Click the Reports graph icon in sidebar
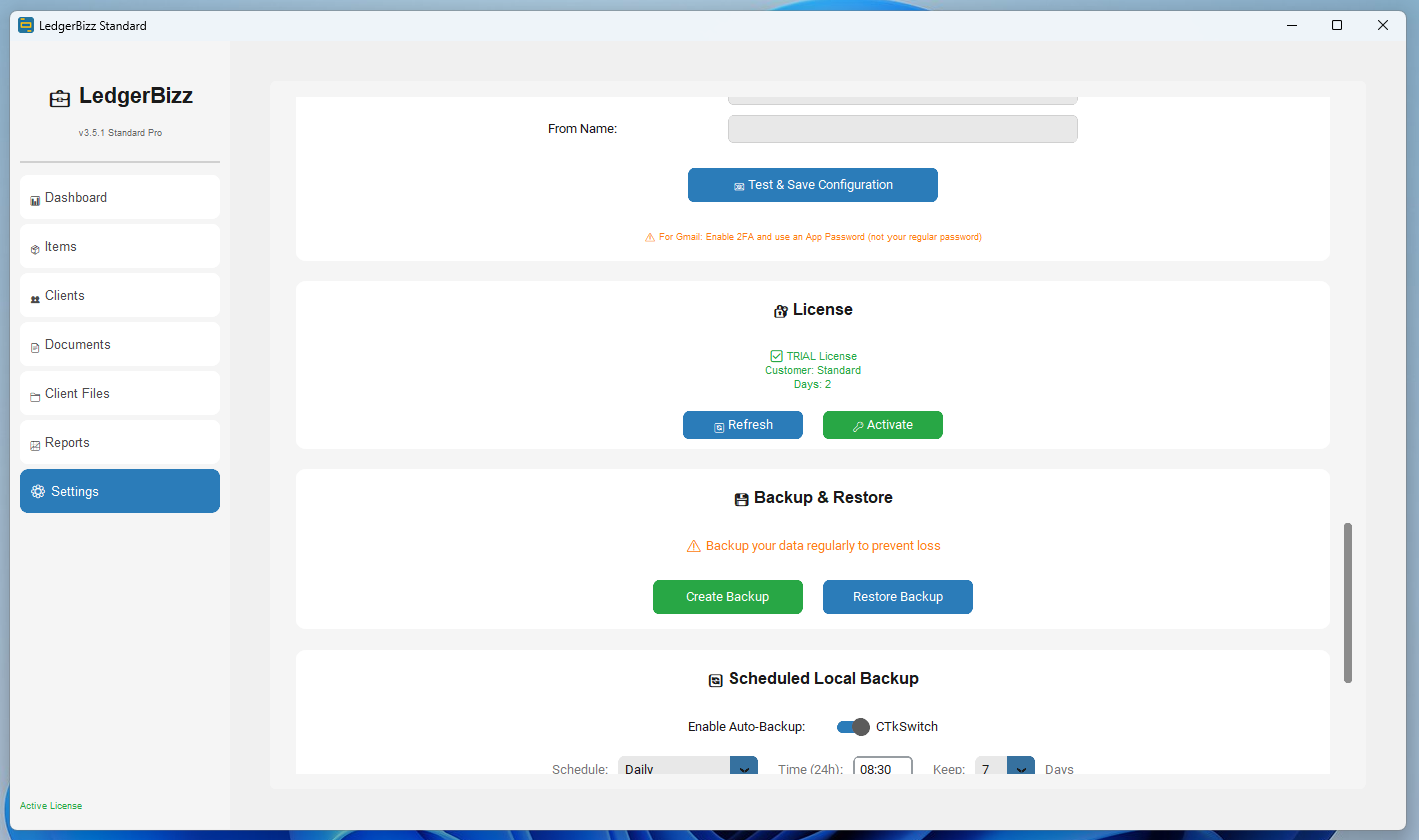The image size is (1419, 840). pyautogui.click(x=35, y=445)
